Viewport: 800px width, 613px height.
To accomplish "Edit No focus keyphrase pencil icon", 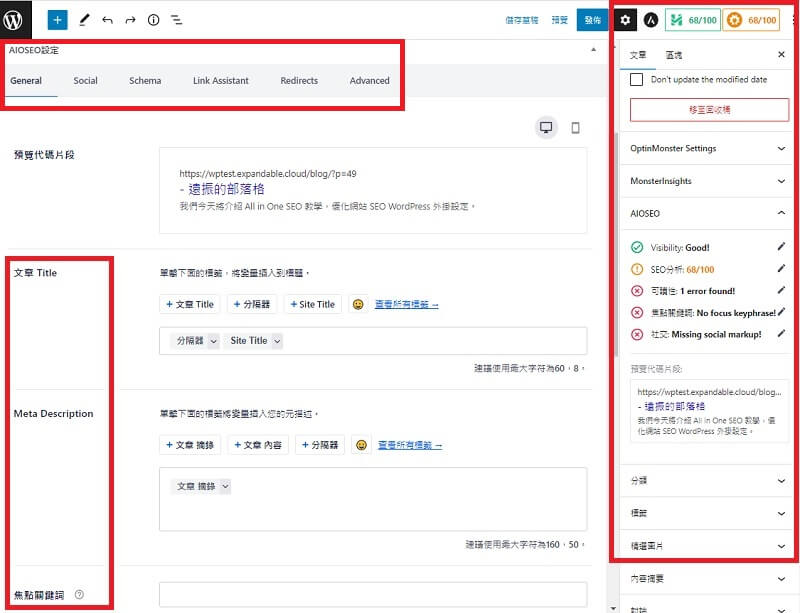I will [782, 312].
